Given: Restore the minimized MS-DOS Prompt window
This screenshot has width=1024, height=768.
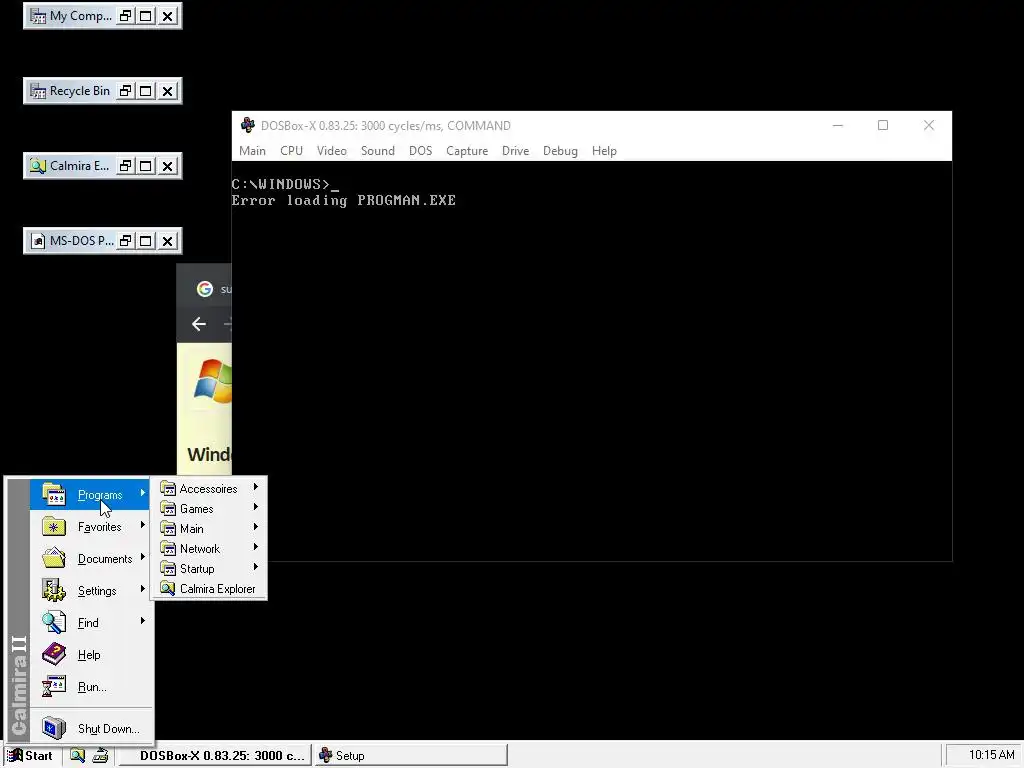Looking at the screenshot, I should (125, 241).
